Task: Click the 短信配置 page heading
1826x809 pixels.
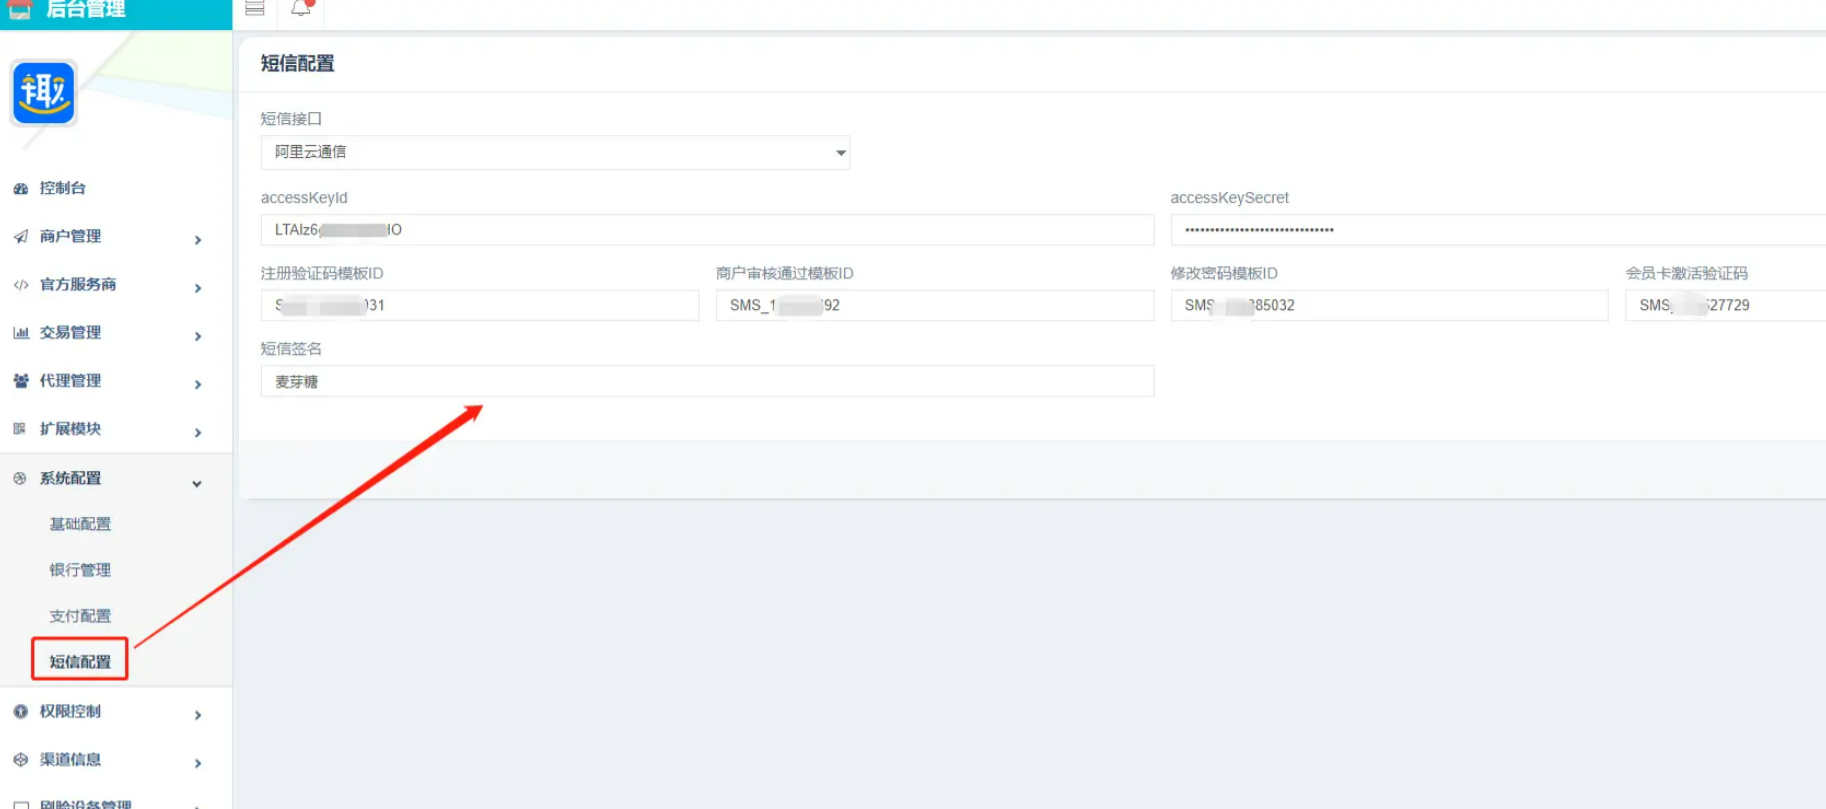Action: (x=297, y=63)
